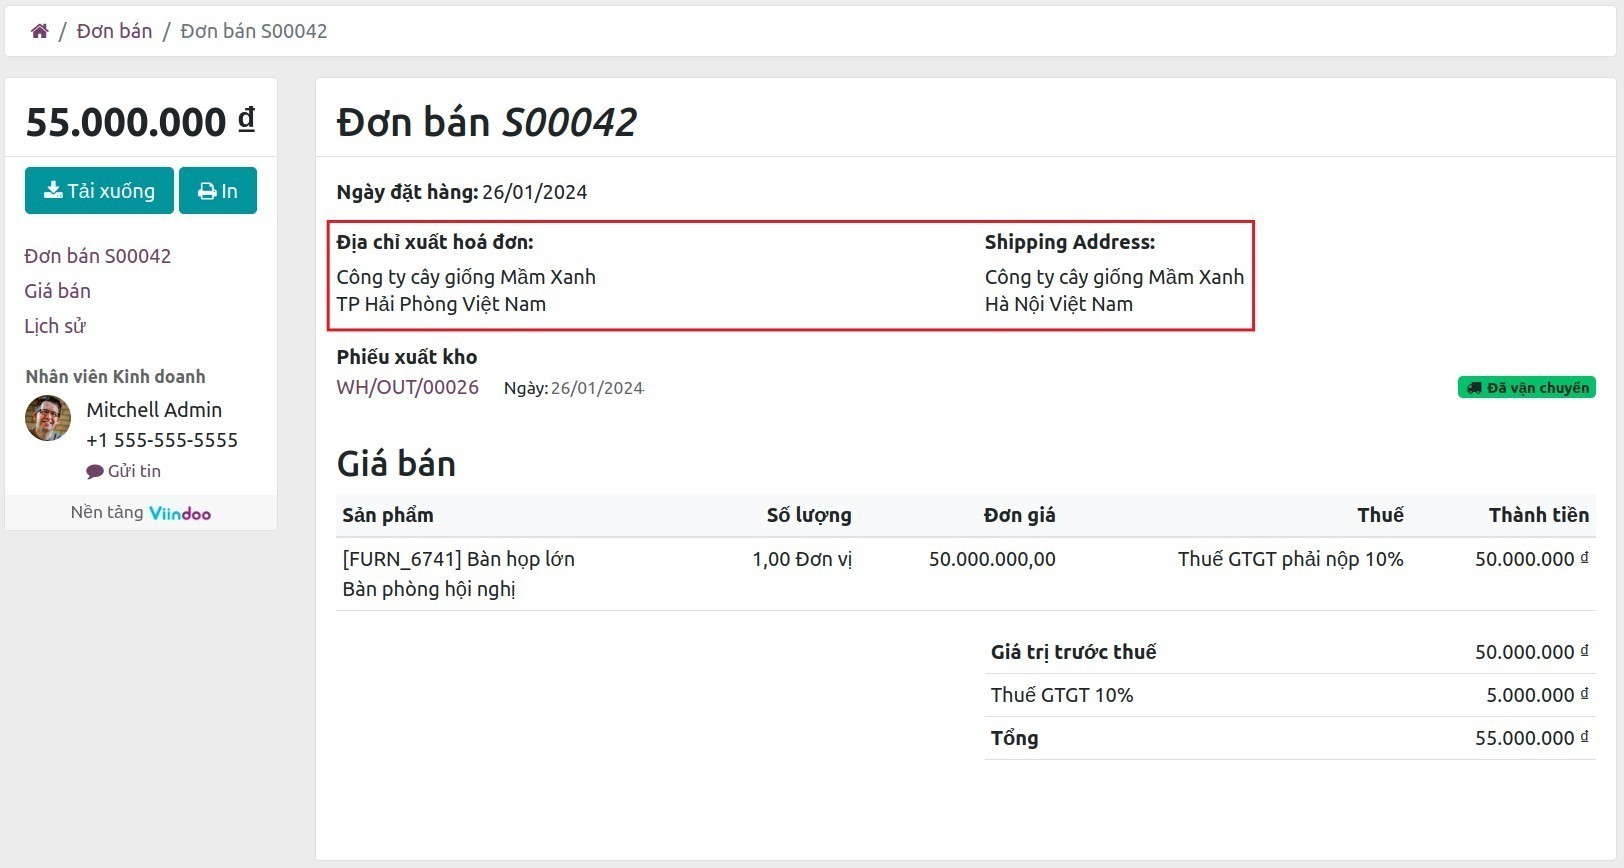Viewport: 1624px width, 868px height.
Task: Select billing address TP Hải Phòng Việt Nam
Action: (x=441, y=304)
